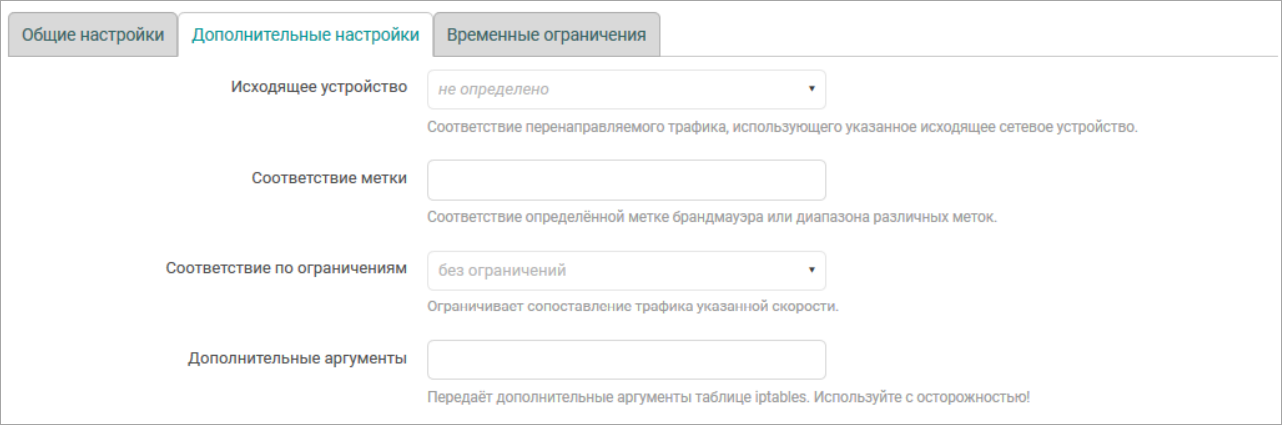Viewport: 1282px width, 425px height.
Task: Select the Дополнительные настройки tab
Action: click(x=305, y=35)
